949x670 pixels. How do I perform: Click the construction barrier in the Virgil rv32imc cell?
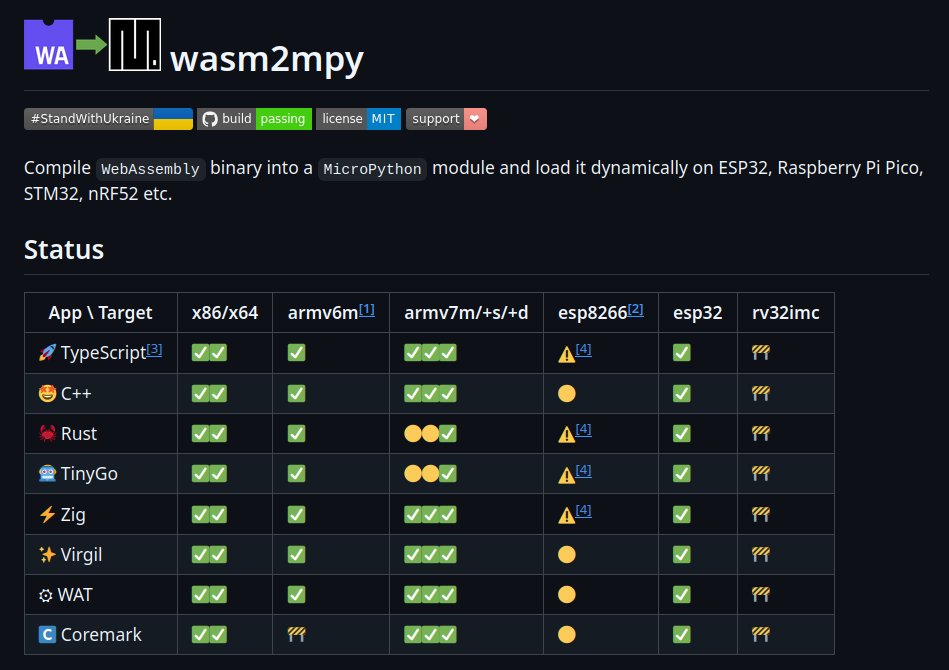[761, 554]
